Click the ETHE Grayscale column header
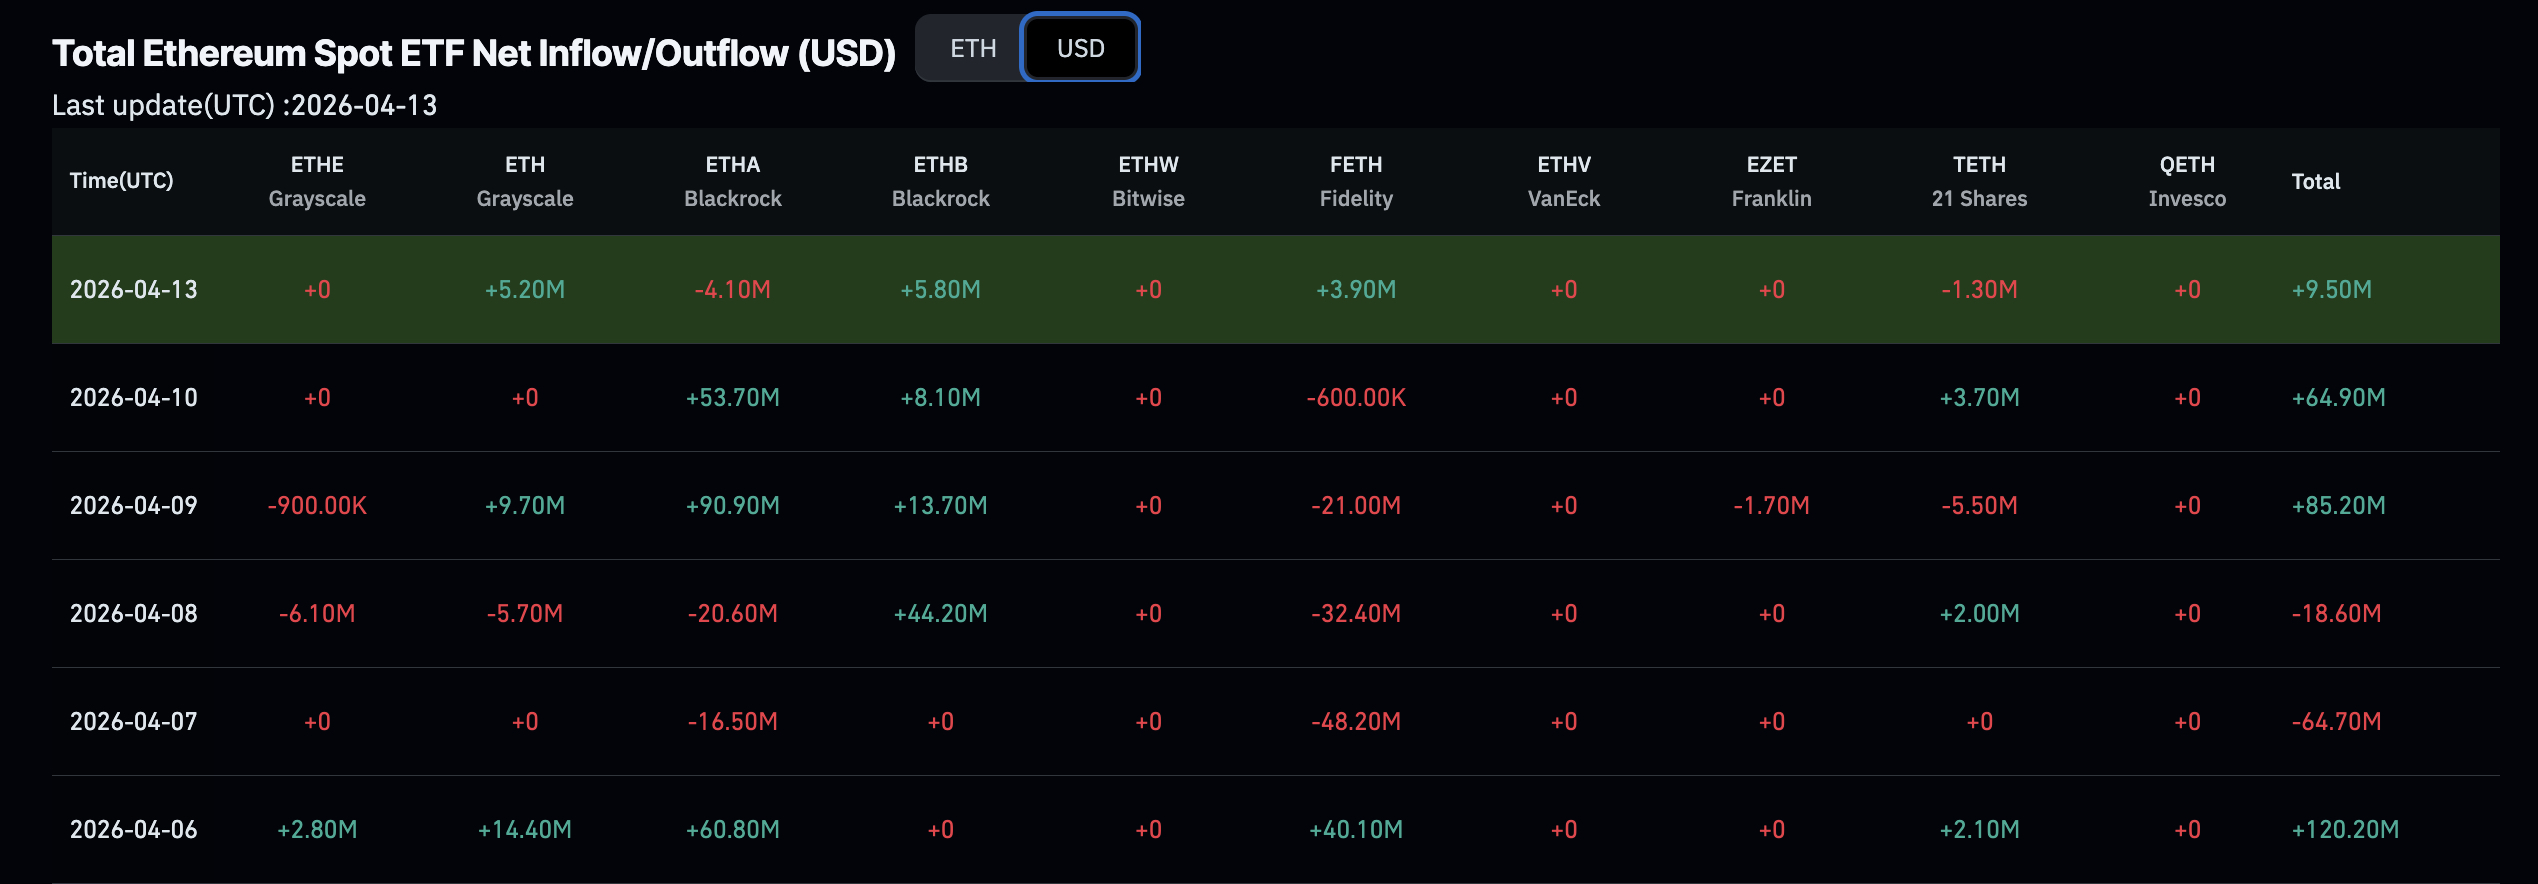The width and height of the screenshot is (2538, 884). [317, 181]
